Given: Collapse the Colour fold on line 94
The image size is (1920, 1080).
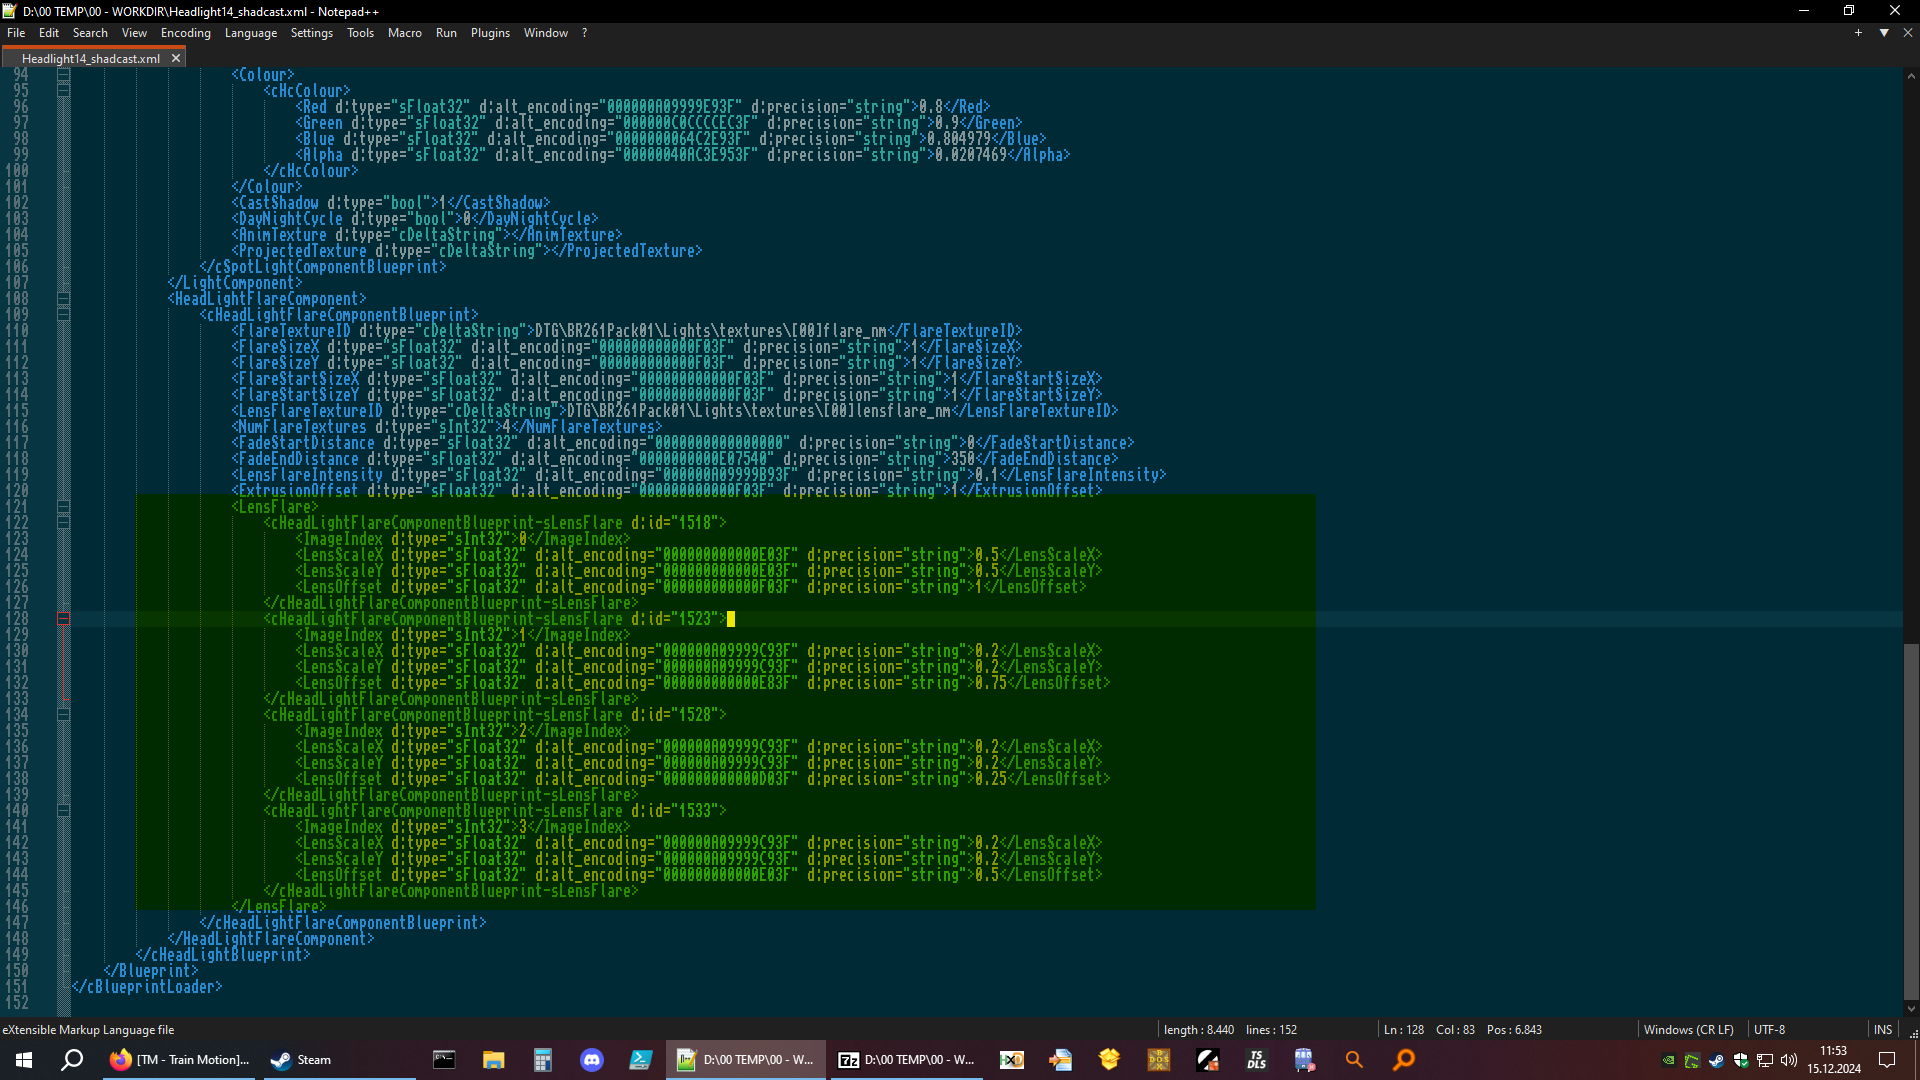Looking at the screenshot, I should click(x=63, y=75).
